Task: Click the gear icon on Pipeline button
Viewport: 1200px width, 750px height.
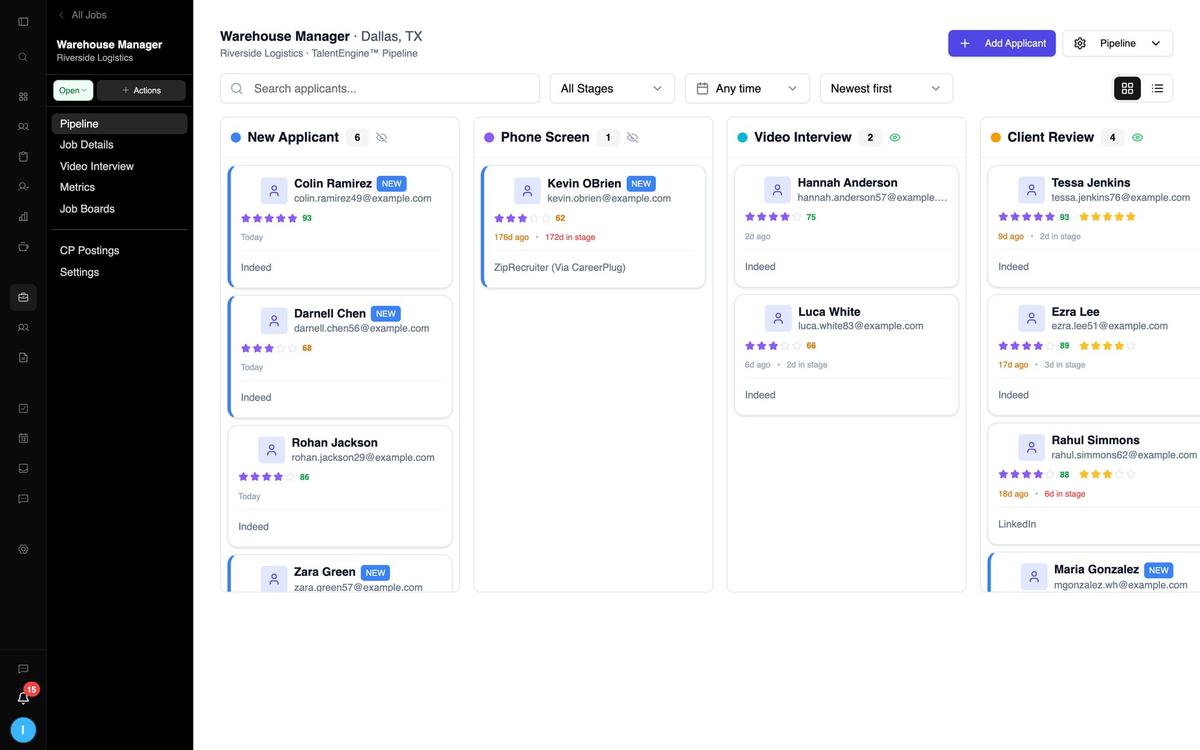Action: (1080, 43)
